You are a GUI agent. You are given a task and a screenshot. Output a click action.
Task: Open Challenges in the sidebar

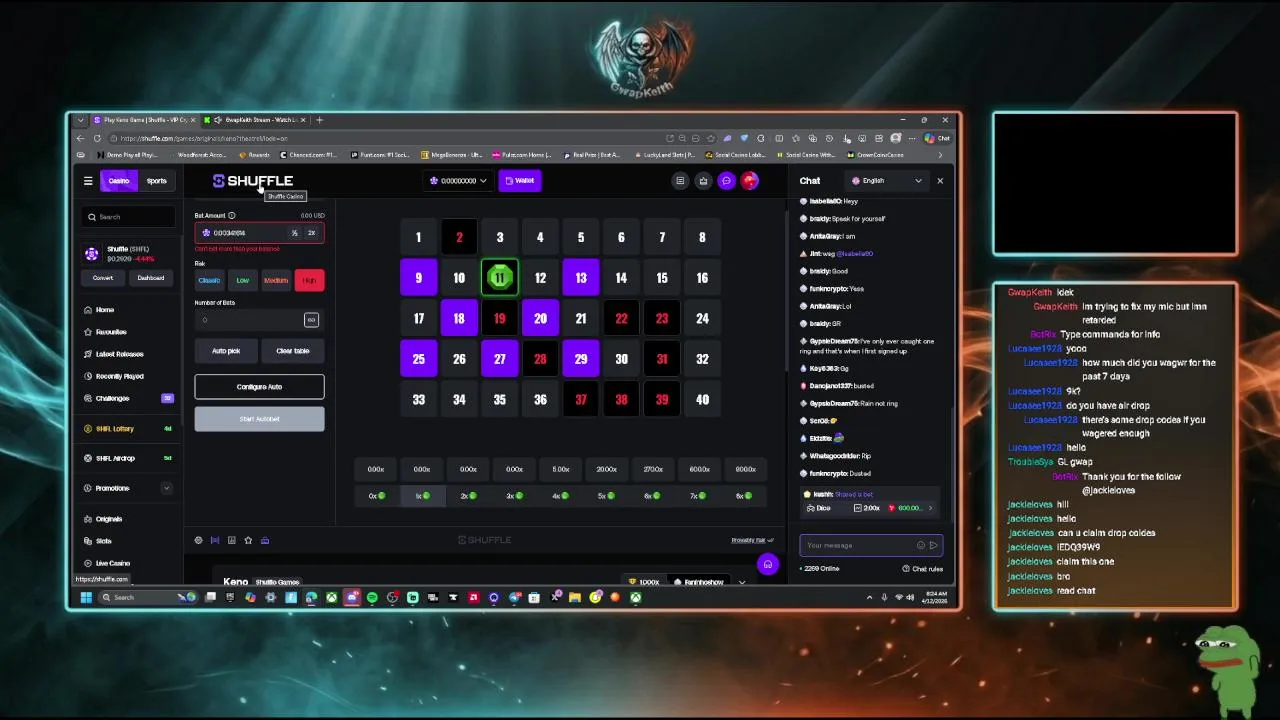pos(129,398)
